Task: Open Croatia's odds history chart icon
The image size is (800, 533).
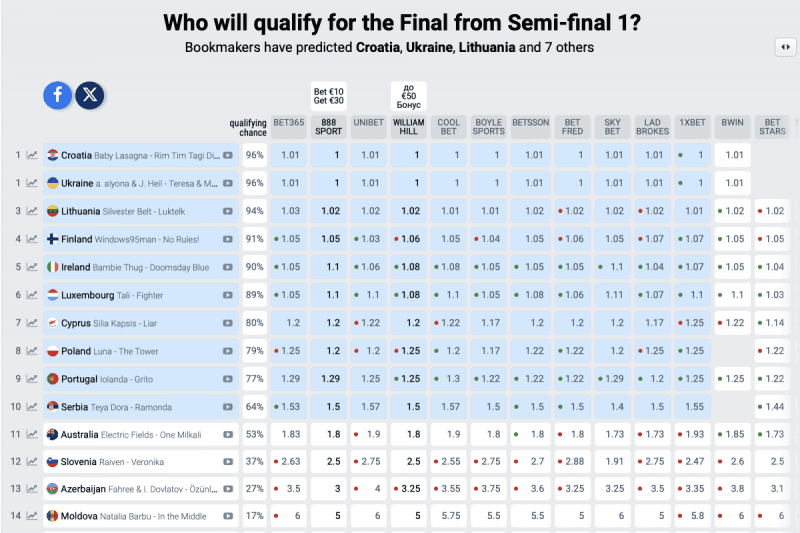Action: [x=32, y=155]
